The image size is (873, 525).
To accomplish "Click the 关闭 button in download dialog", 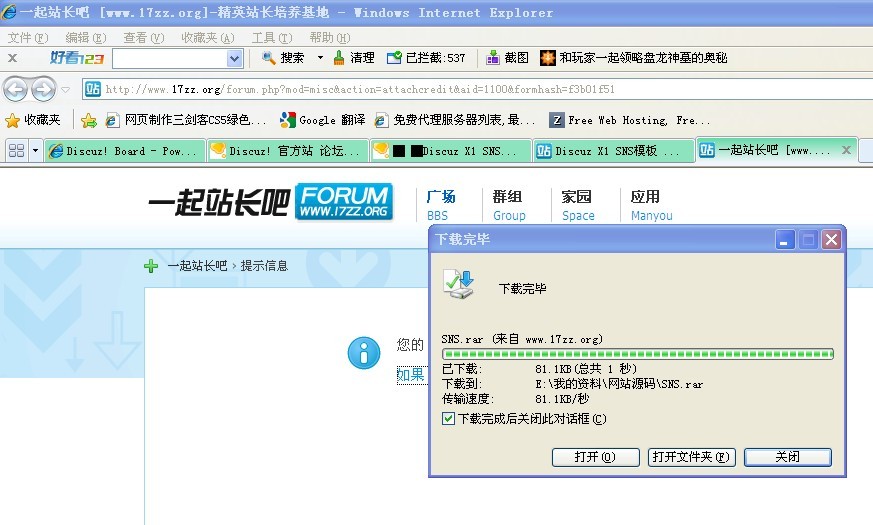I will click(788, 457).
